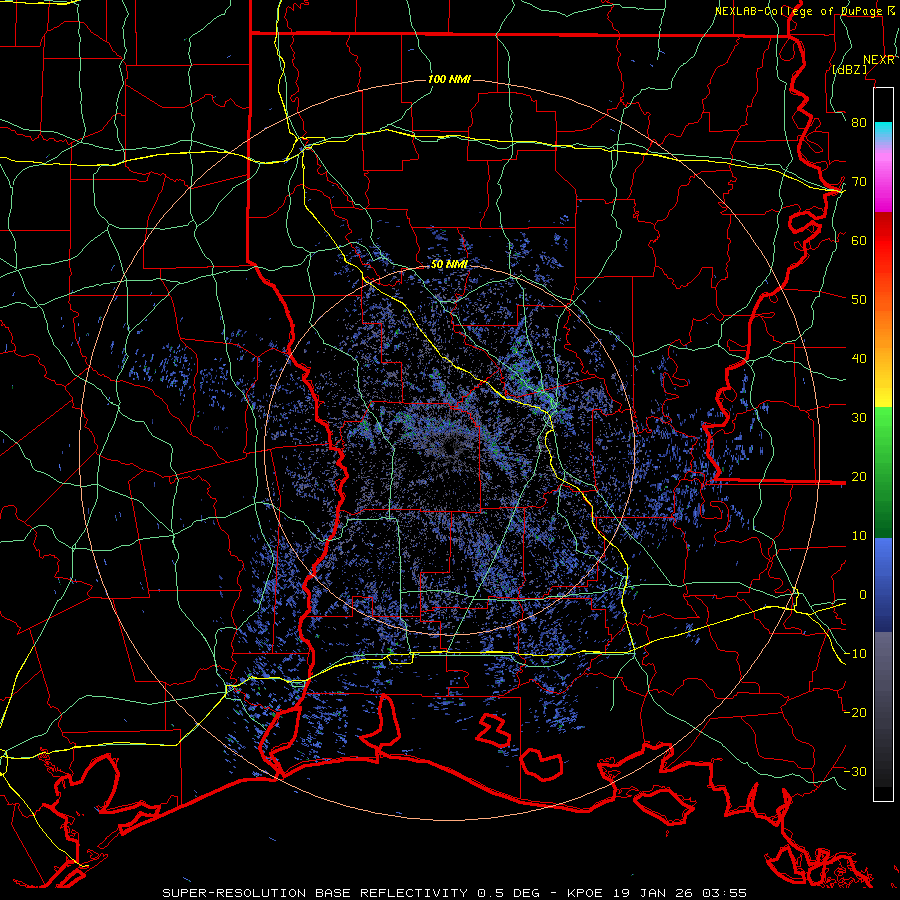Click the 10 value on the dBZ scale
The image size is (900, 900).
click(859, 536)
